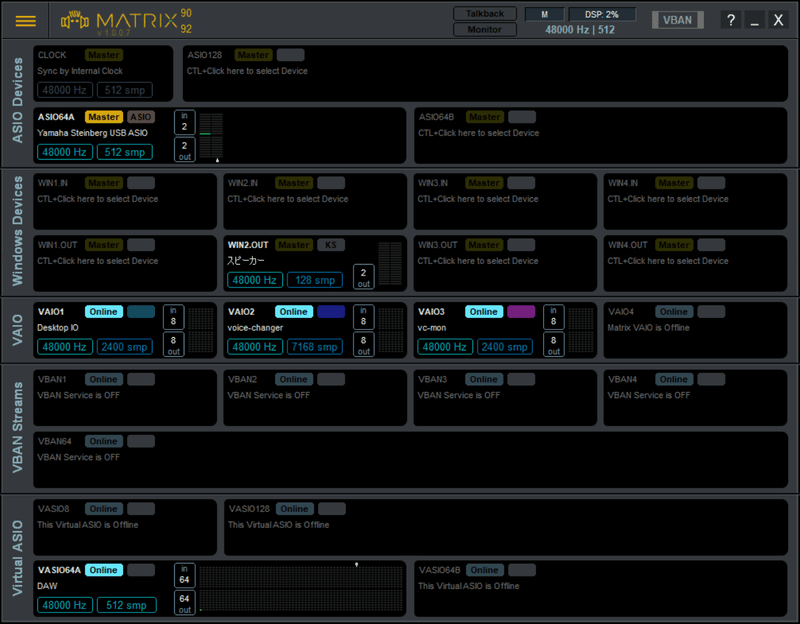Viewport: 800px width, 624px height.
Task: Click WIN2.OUT out 2 channel box
Action: [363, 277]
